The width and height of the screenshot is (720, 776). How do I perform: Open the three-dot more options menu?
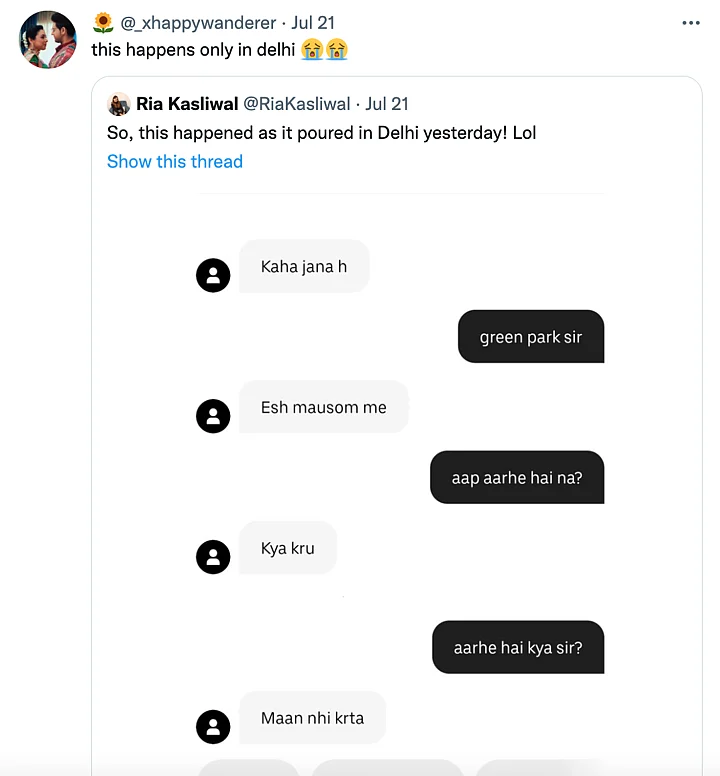pyautogui.click(x=691, y=23)
